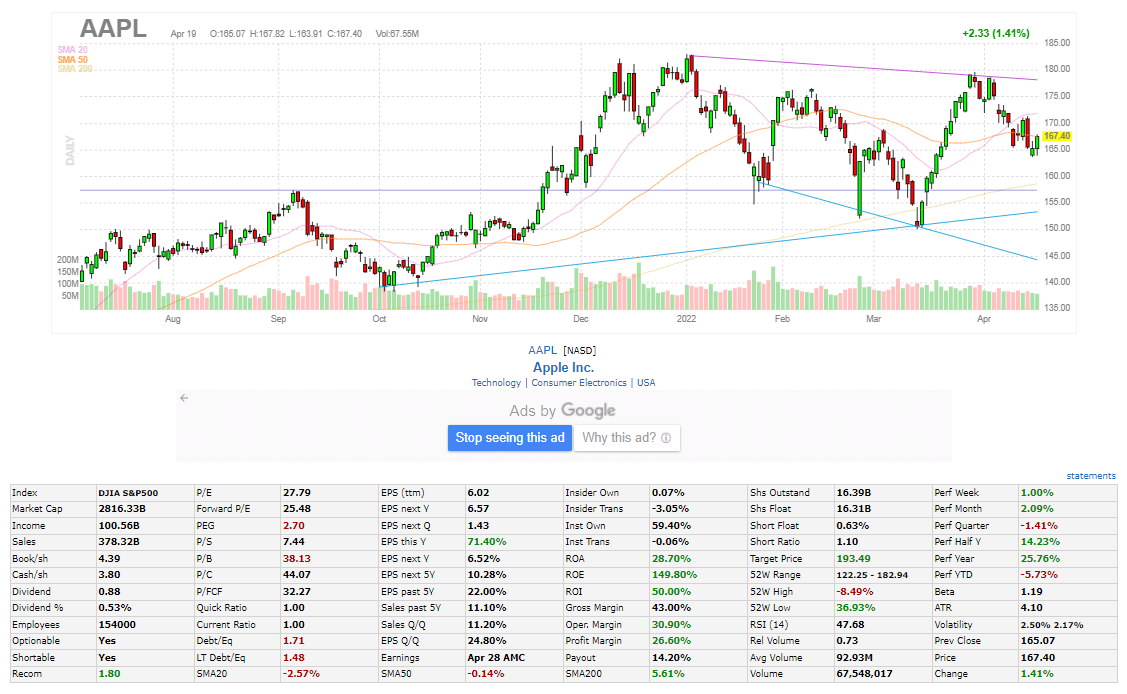
Task: Click the RSI (14) value 47.68
Action: point(850,625)
